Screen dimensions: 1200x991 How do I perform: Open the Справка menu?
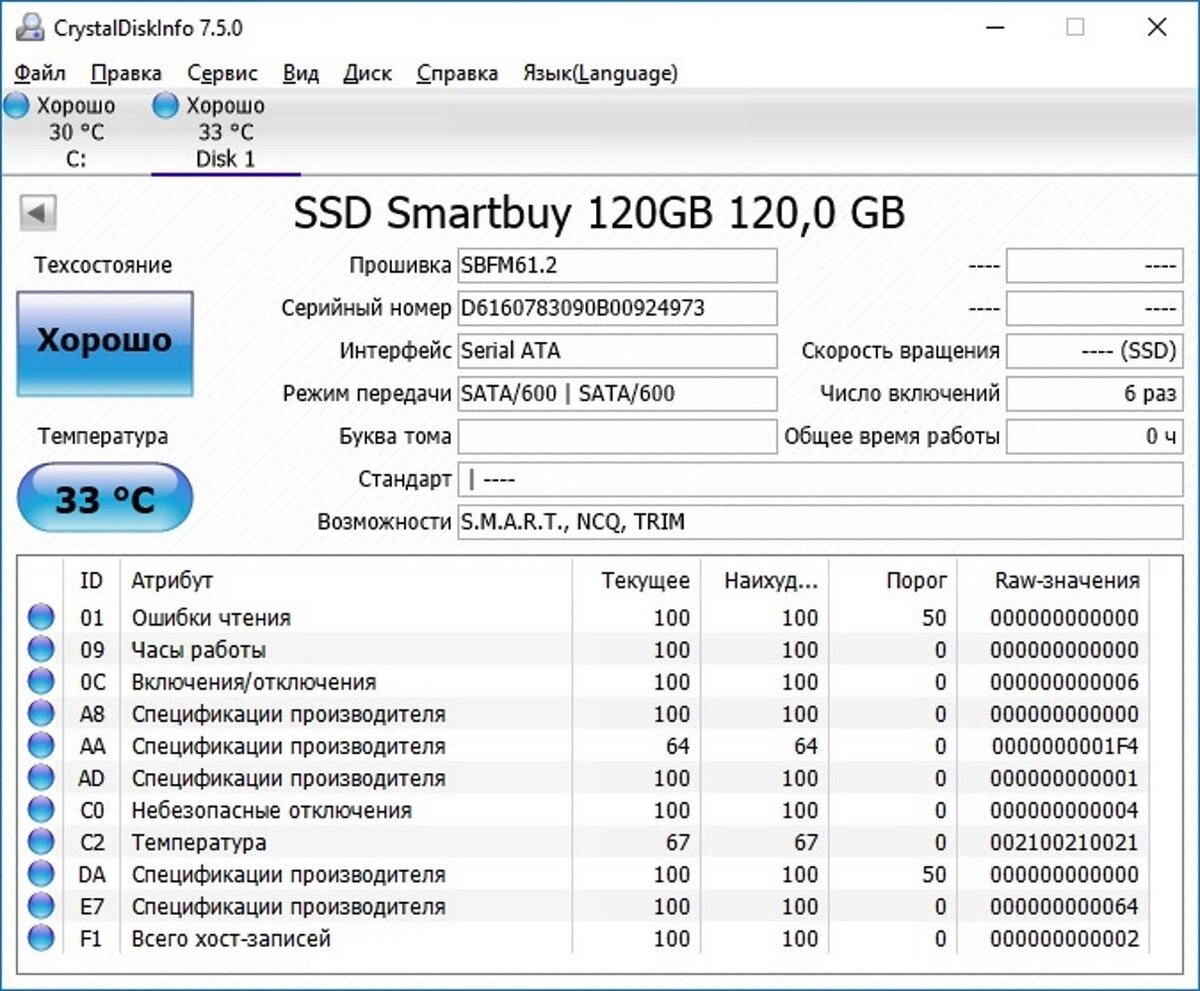(x=457, y=73)
